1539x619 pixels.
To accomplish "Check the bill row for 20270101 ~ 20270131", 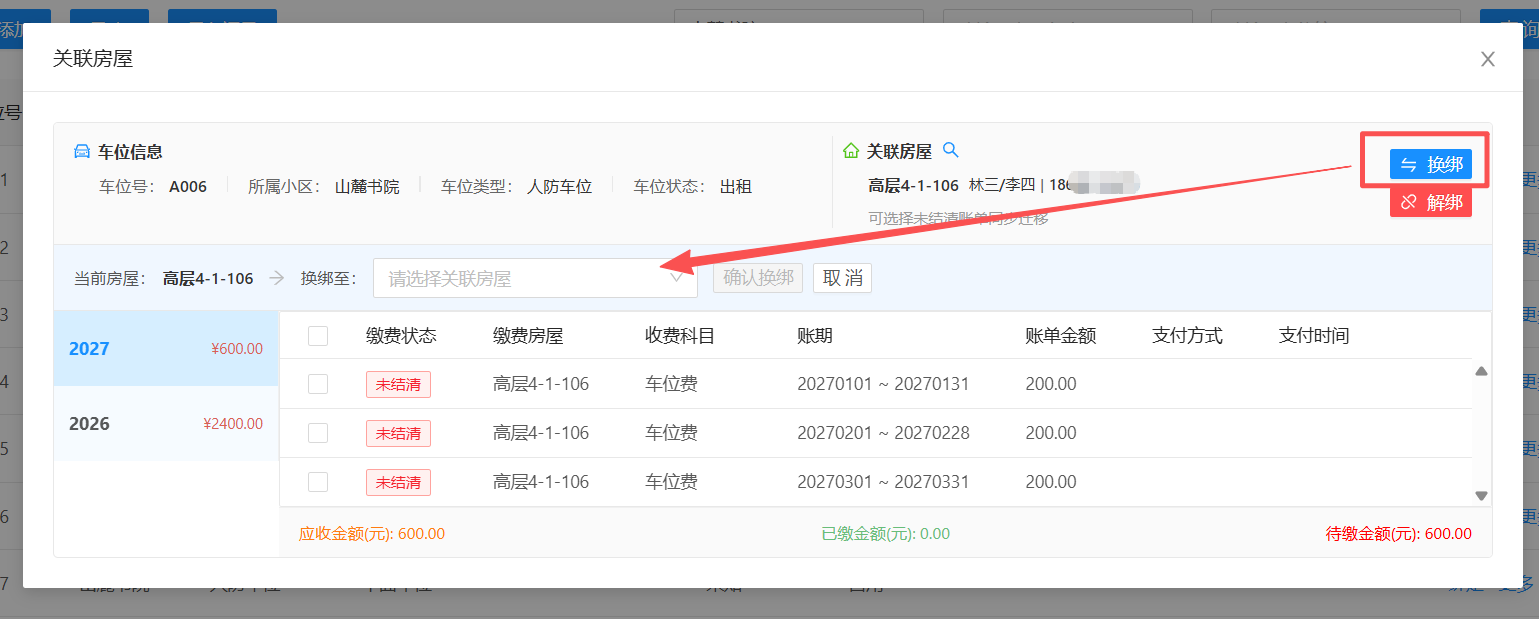I will click(318, 384).
